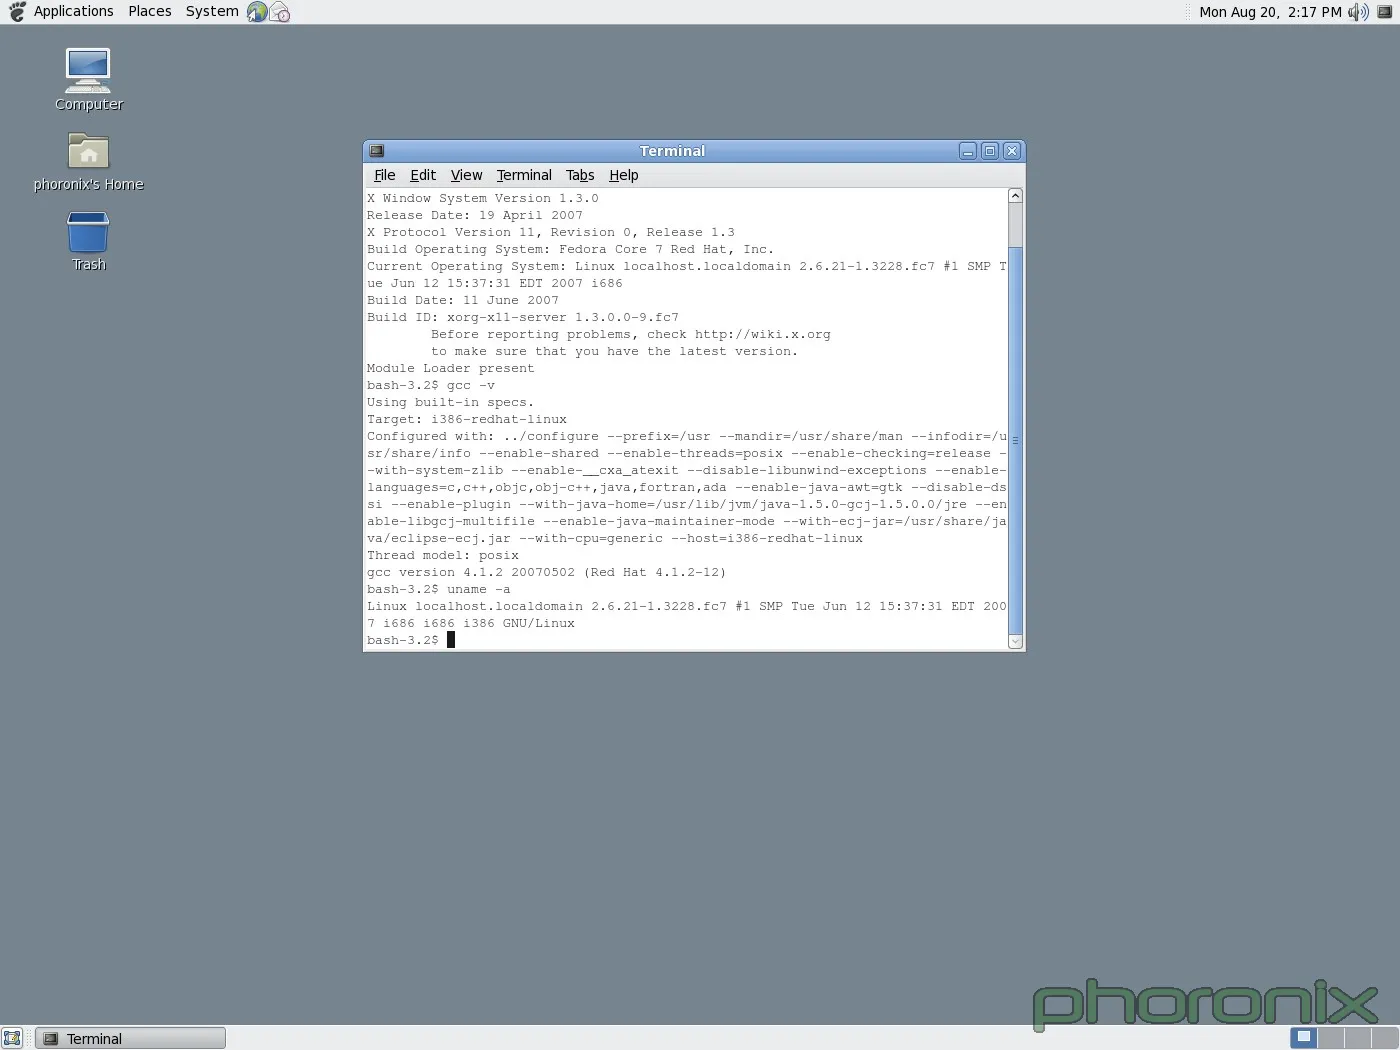Switch to the active first workspace
Image resolution: width=1400 pixels, height=1050 pixels.
coord(1303,1038)
